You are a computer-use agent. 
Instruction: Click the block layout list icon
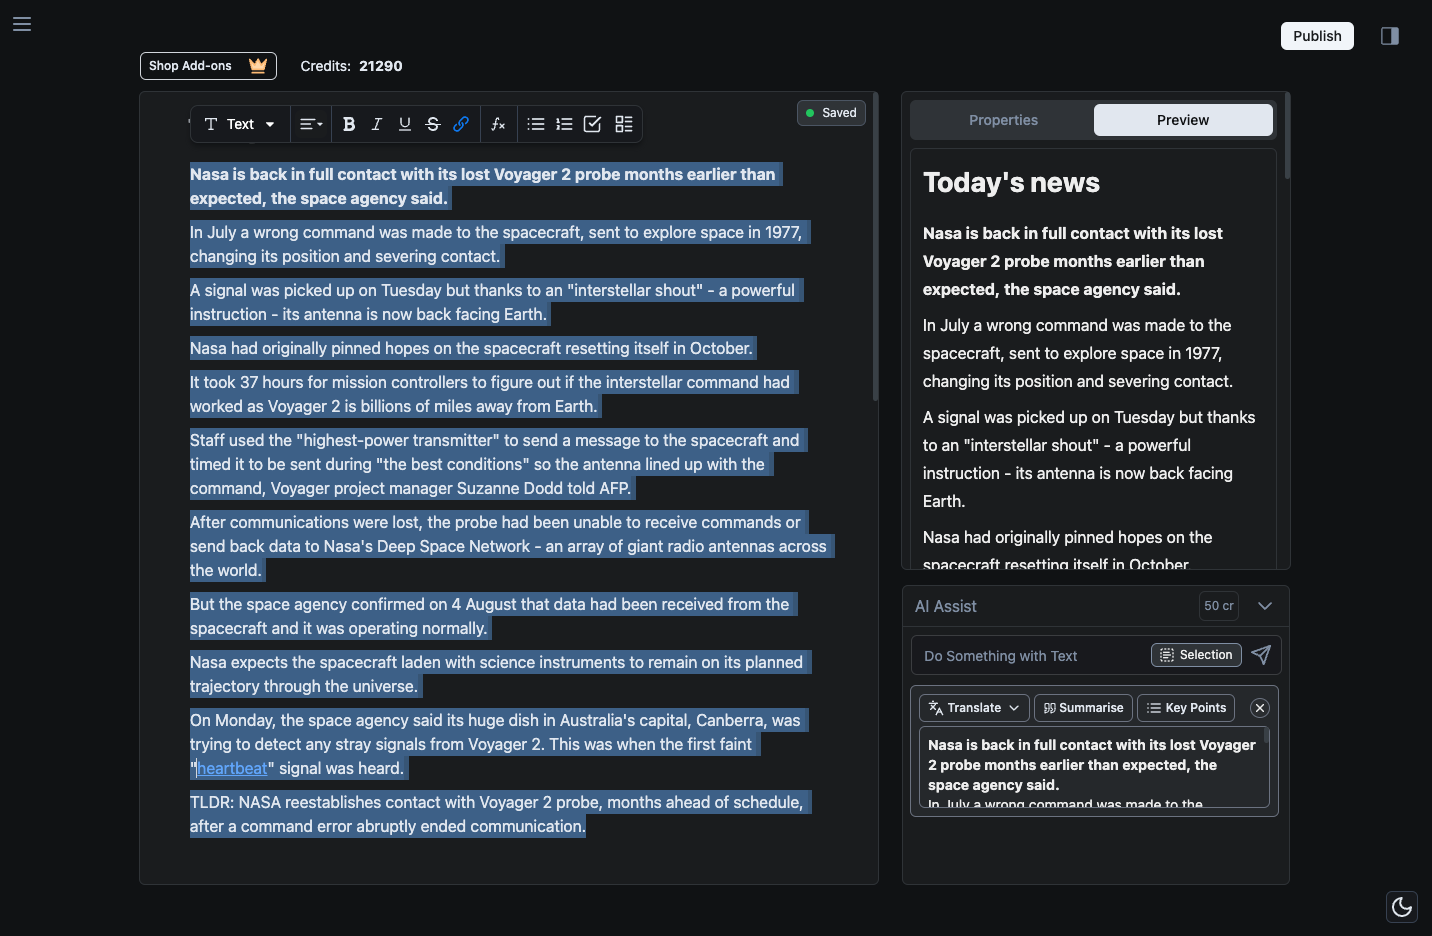coord(624,124)
